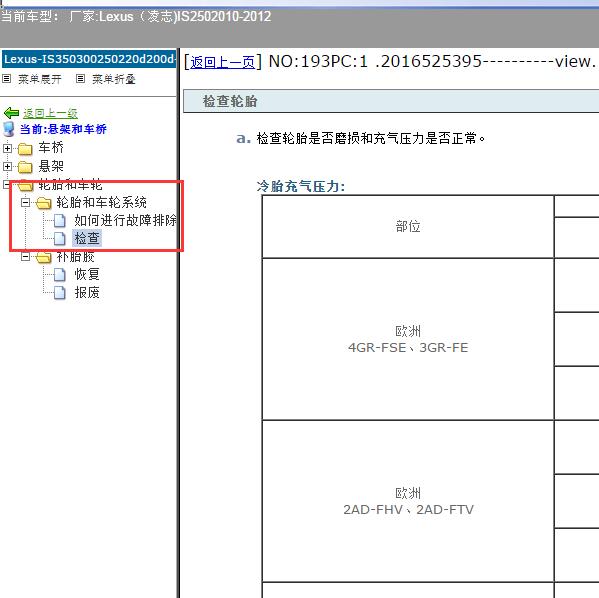The image size is (599, 598).
Task: Click the document icon beside 检查
Action: click(59, 239)
